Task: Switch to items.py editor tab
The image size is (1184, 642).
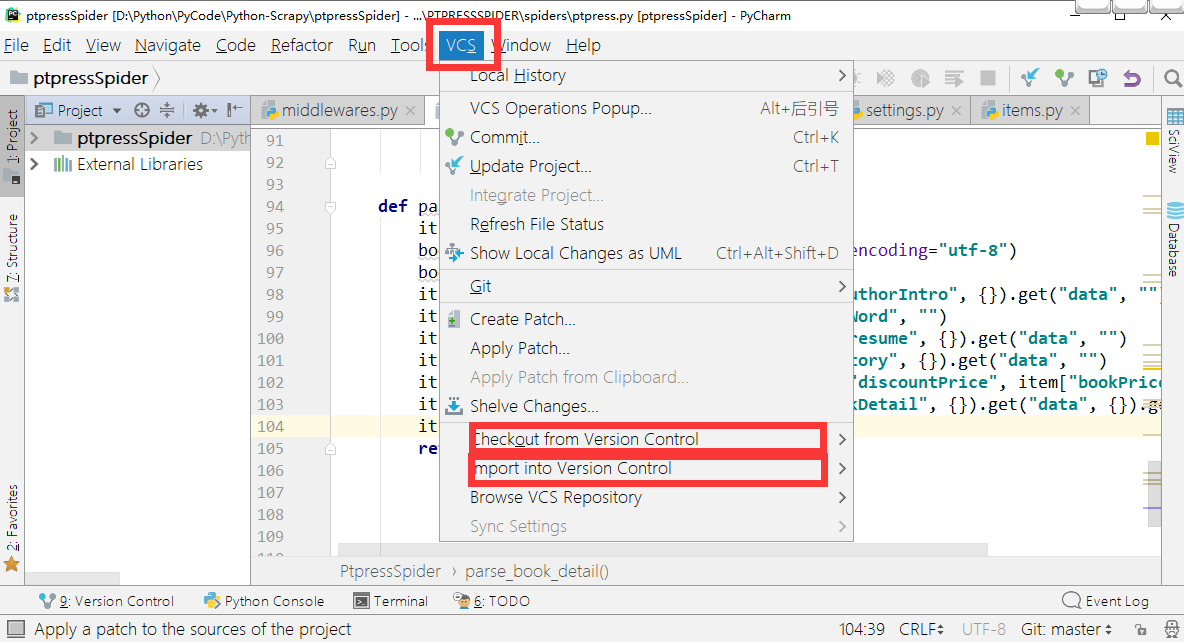Action: (1031, 110)
